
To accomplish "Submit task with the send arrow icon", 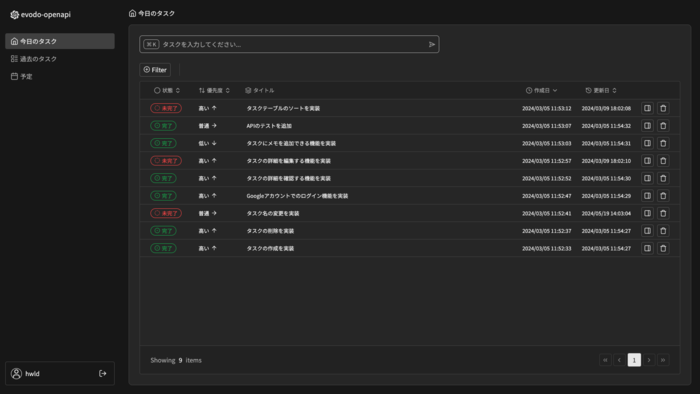I will click(x=432, y=44).
